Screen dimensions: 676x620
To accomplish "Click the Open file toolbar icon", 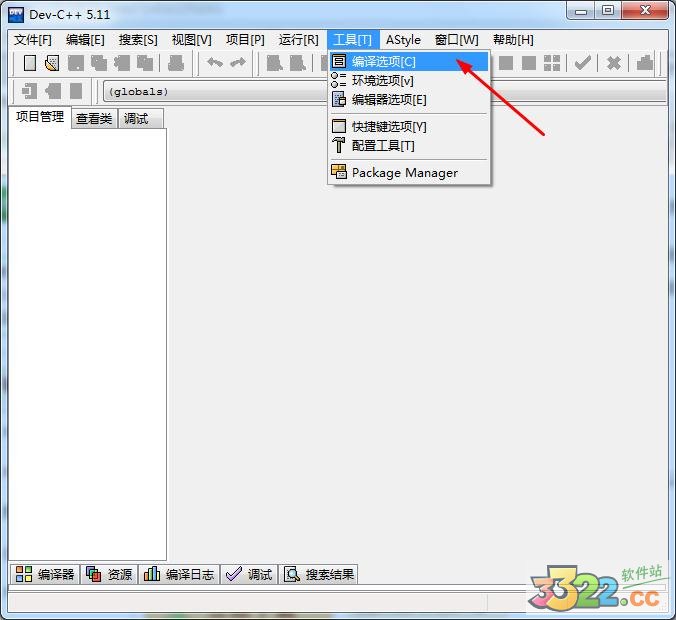I will [52, 63].
